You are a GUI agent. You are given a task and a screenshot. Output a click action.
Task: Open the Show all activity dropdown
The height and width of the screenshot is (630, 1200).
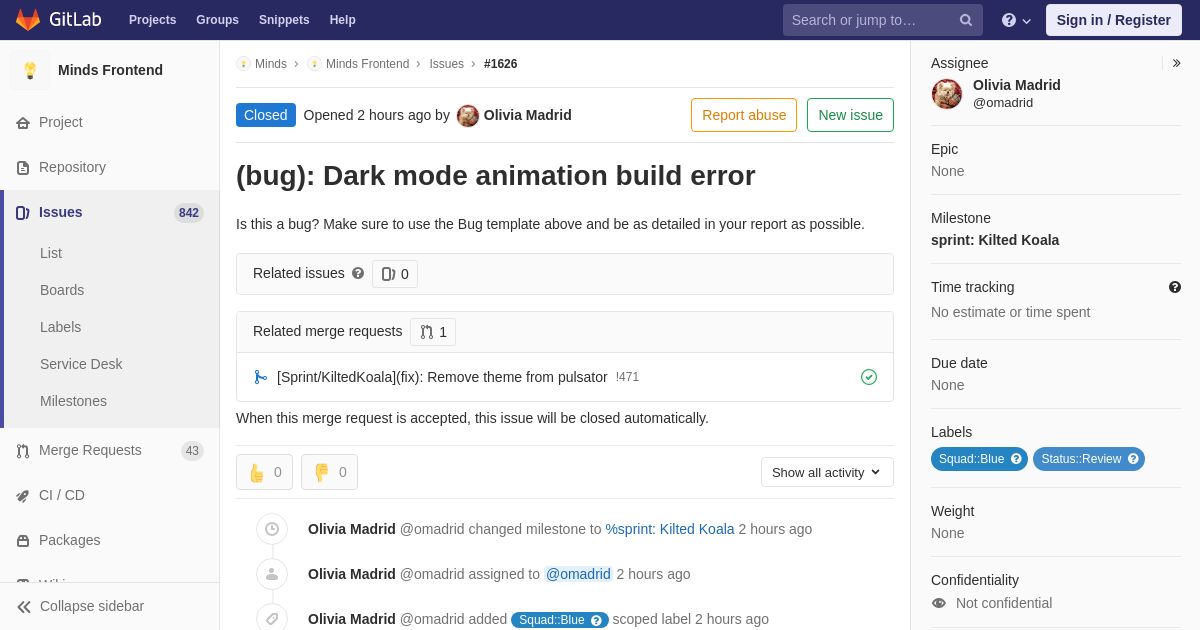[x=827, y=472]
